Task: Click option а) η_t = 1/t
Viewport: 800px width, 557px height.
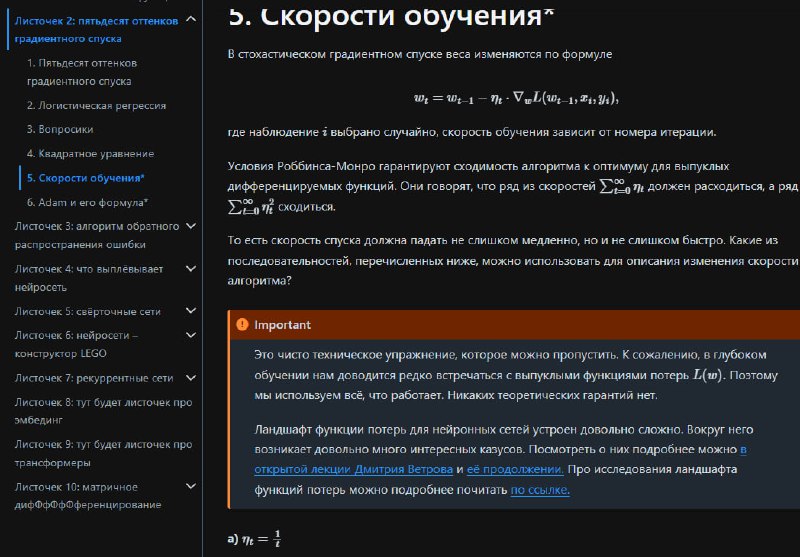Action: (x=254, y=539)
